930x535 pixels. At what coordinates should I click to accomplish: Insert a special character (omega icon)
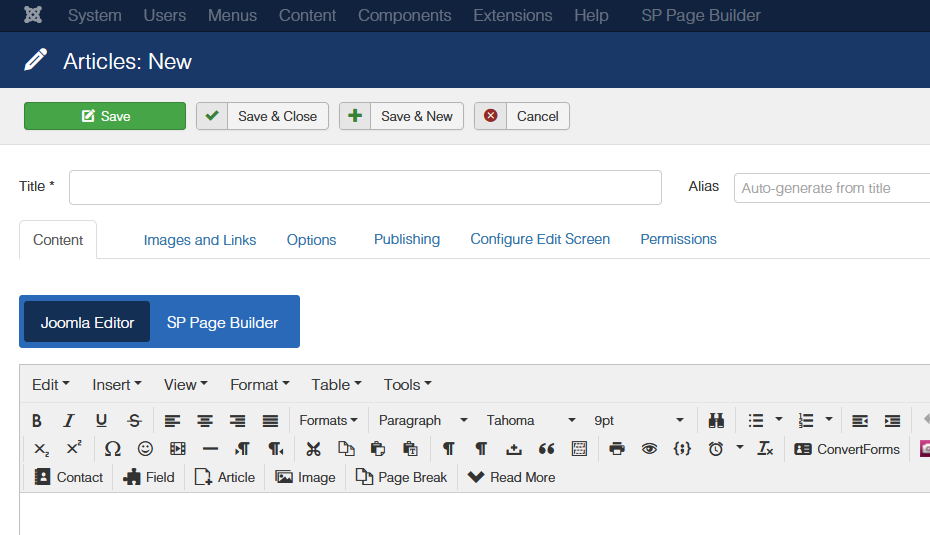[x=113, y=449]
